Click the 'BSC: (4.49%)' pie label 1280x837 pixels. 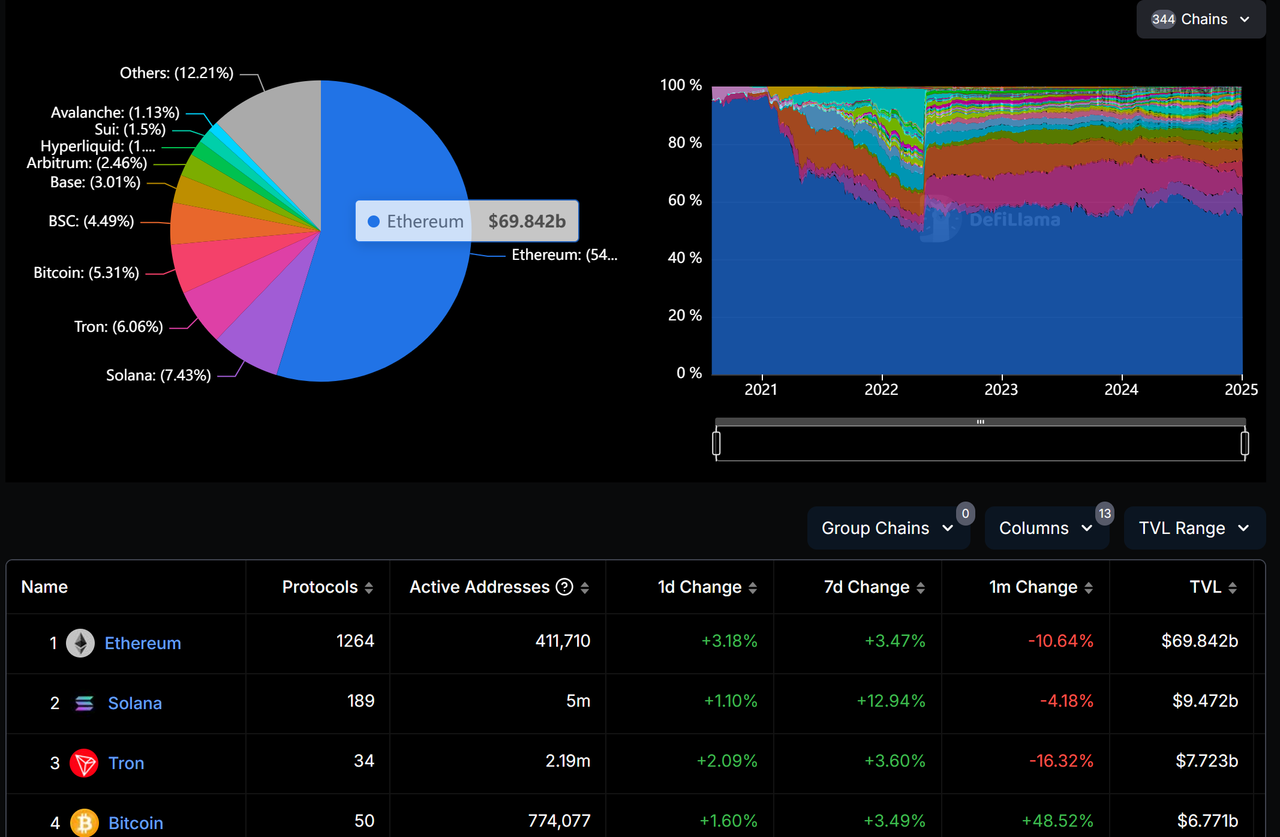pos(91,221)
